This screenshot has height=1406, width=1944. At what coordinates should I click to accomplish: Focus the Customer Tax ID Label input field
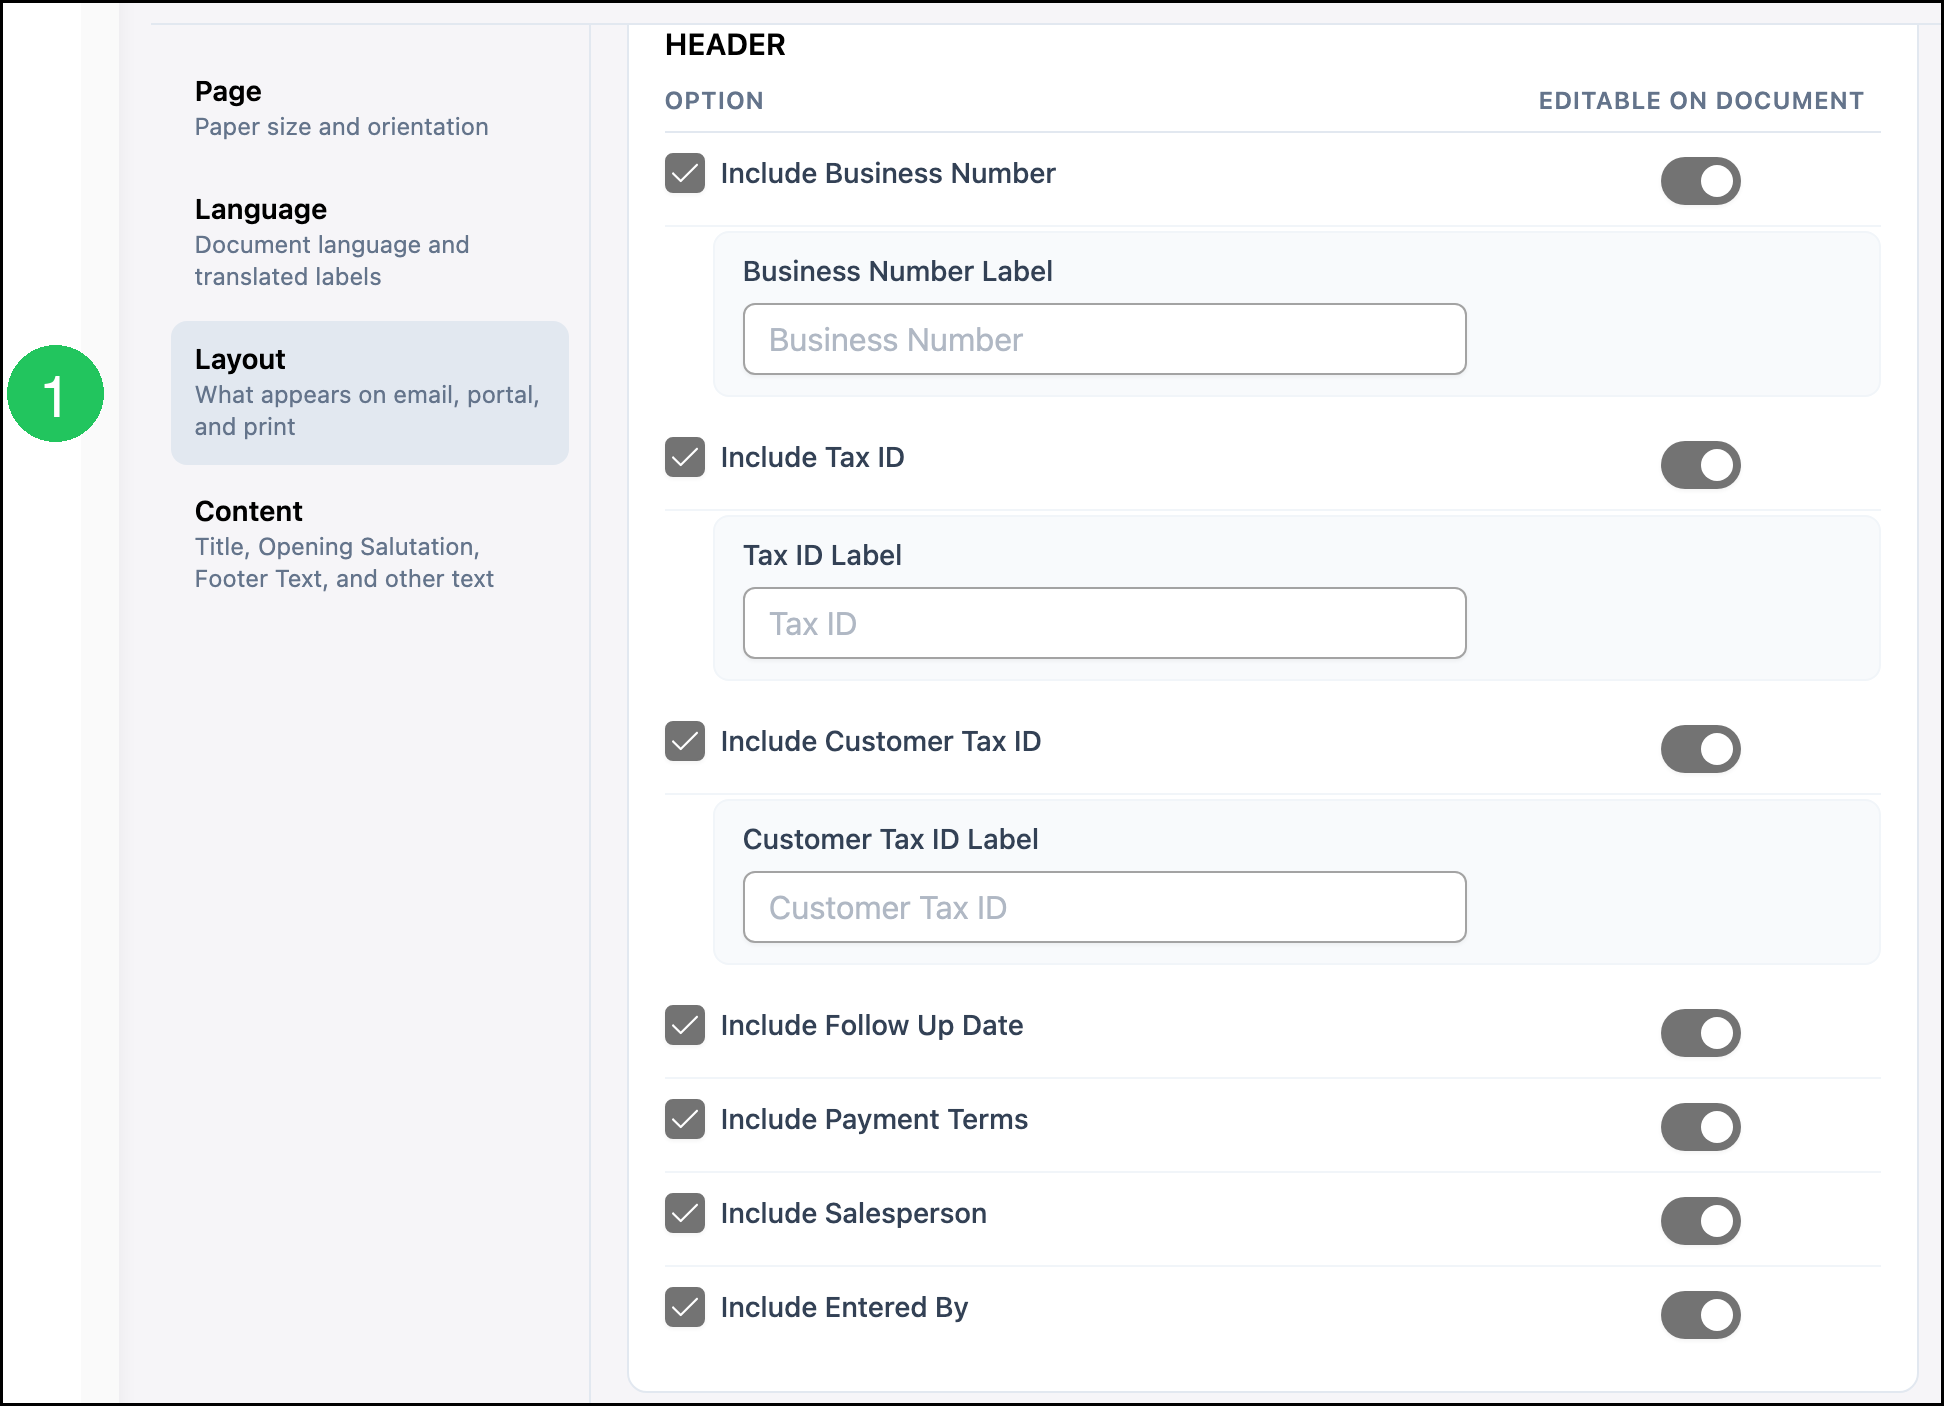[1104, 907]
